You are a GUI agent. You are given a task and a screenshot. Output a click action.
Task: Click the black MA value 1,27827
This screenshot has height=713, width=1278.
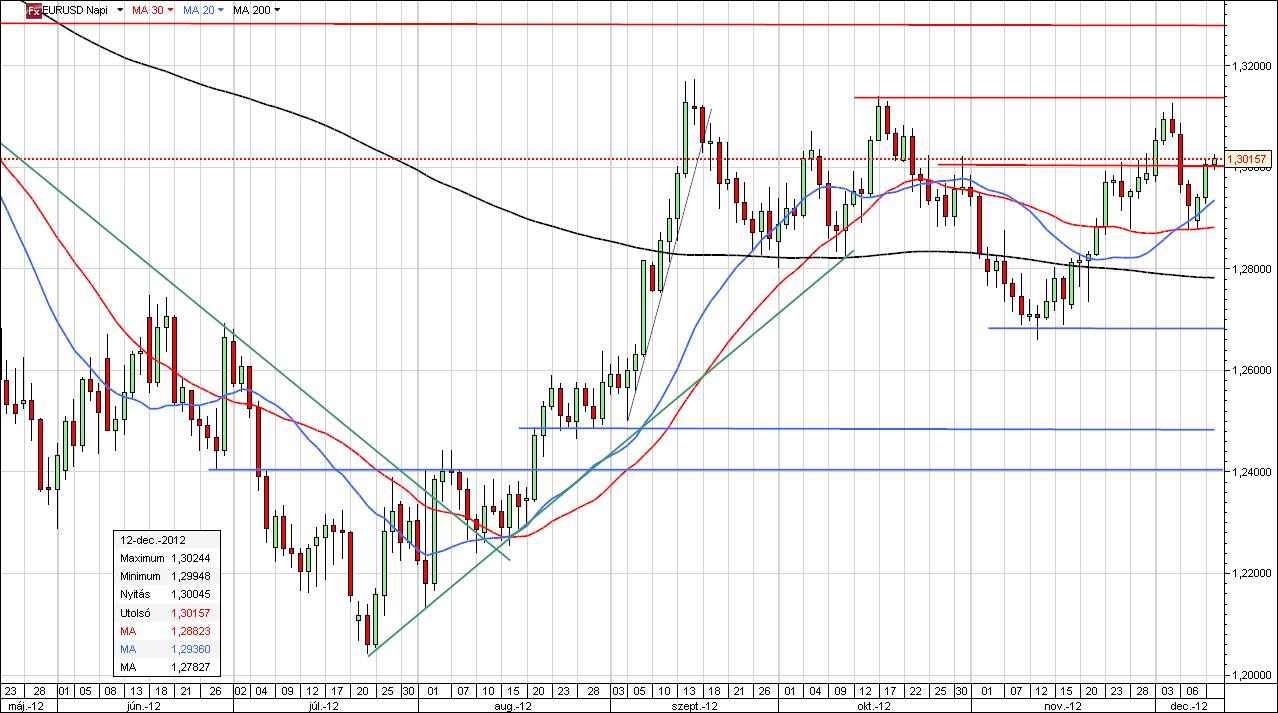(191, 667)
